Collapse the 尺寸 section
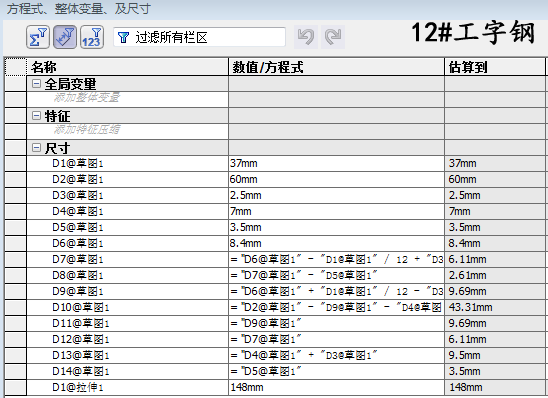The width and height of the screenshot is (548, 398). click(36, 148)
